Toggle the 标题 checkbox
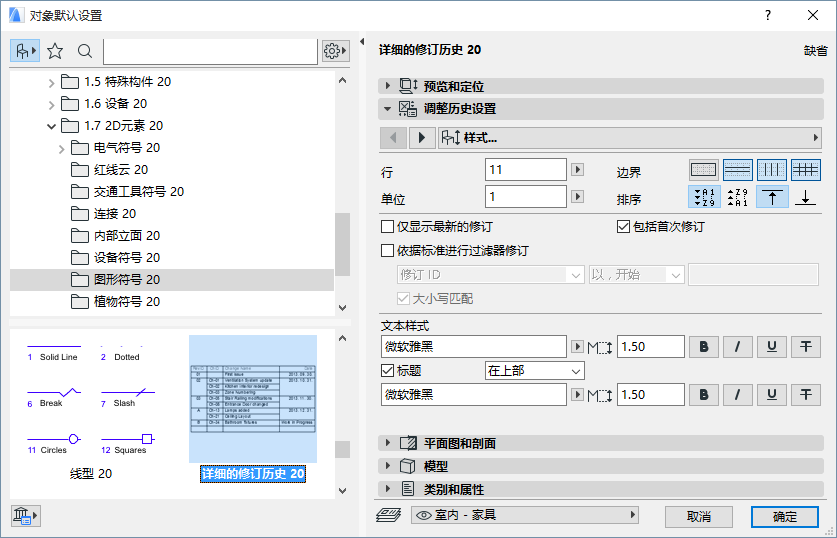 (387, 370)
